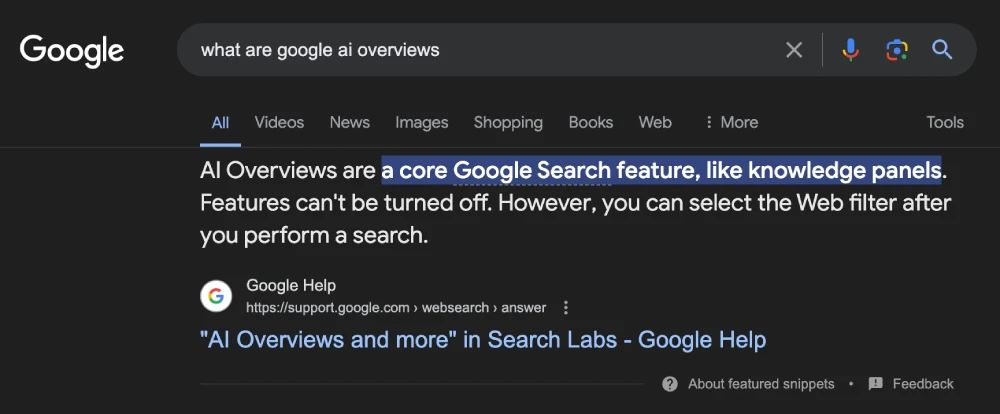Click the About featured snippets link
The image size is (1000, 414).
[761, 384]
